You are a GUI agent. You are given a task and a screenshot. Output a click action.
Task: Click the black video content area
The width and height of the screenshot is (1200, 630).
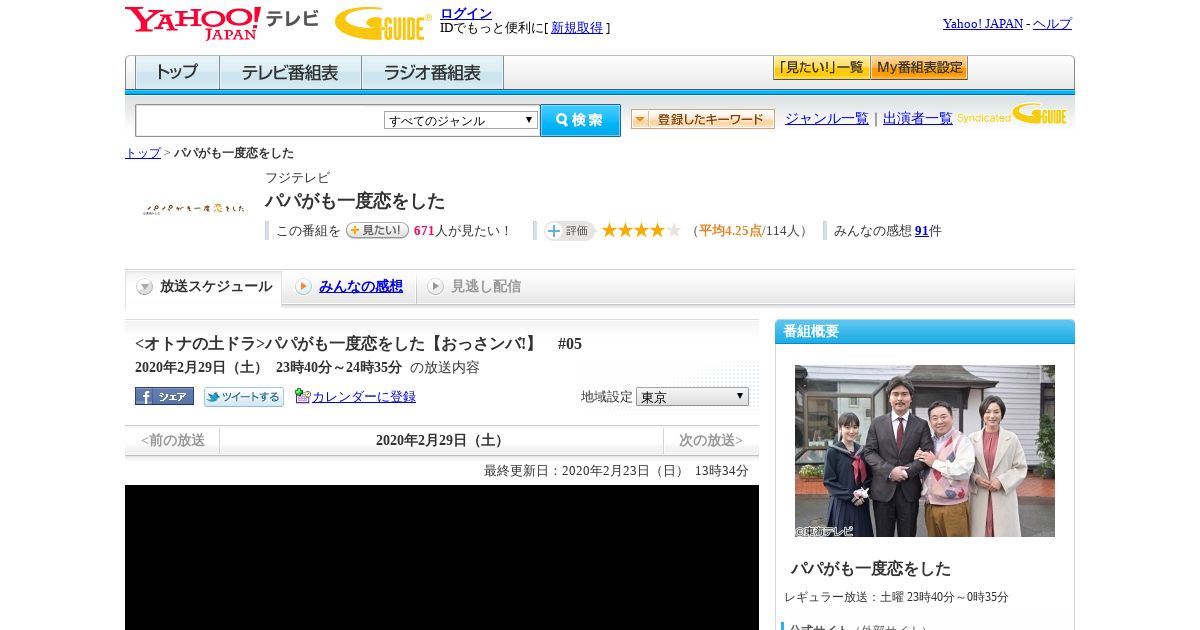(x=442, y=557)
